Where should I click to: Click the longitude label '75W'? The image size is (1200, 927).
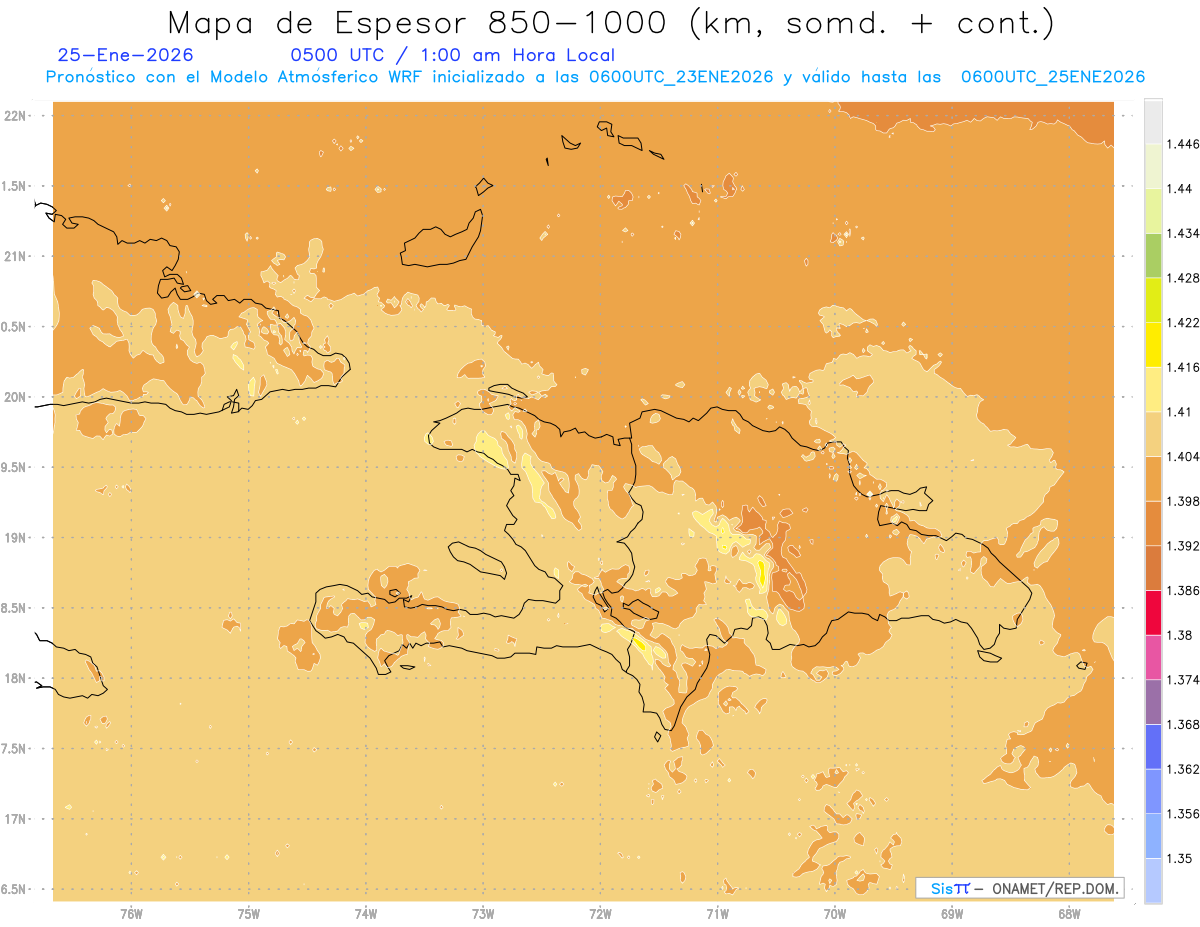[249, 913]
